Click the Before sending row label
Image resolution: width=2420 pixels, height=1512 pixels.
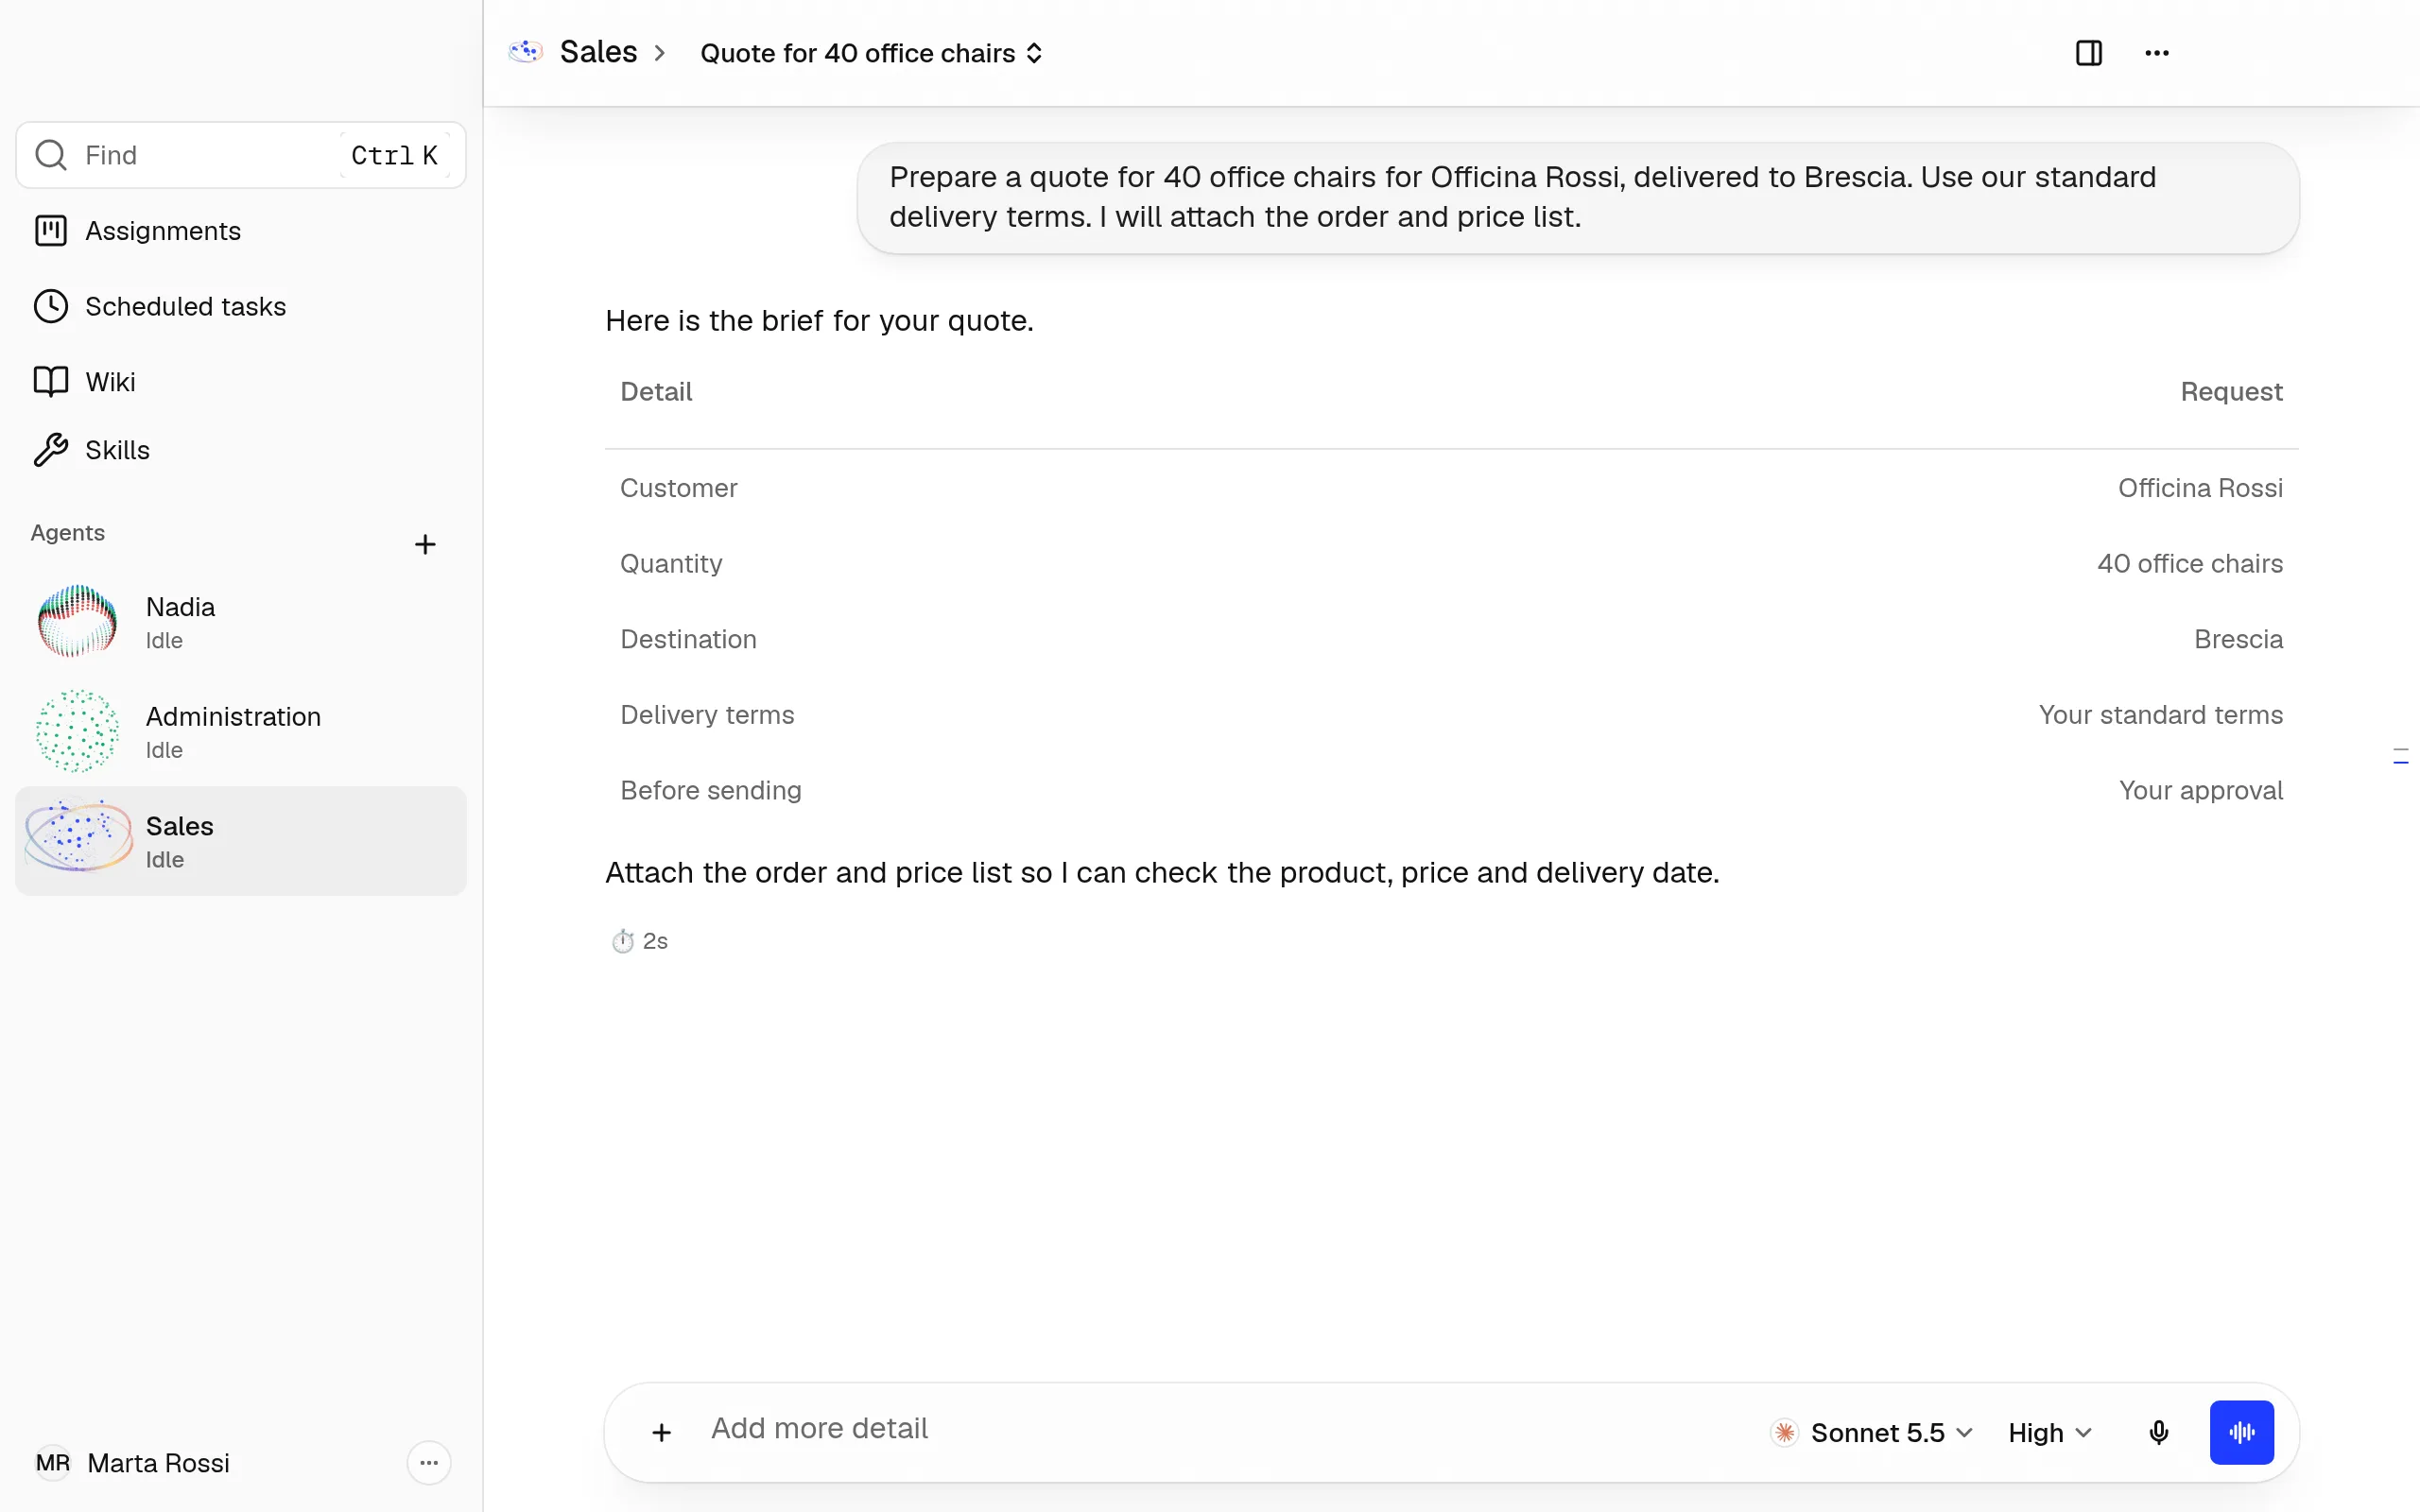coord(710,791)
